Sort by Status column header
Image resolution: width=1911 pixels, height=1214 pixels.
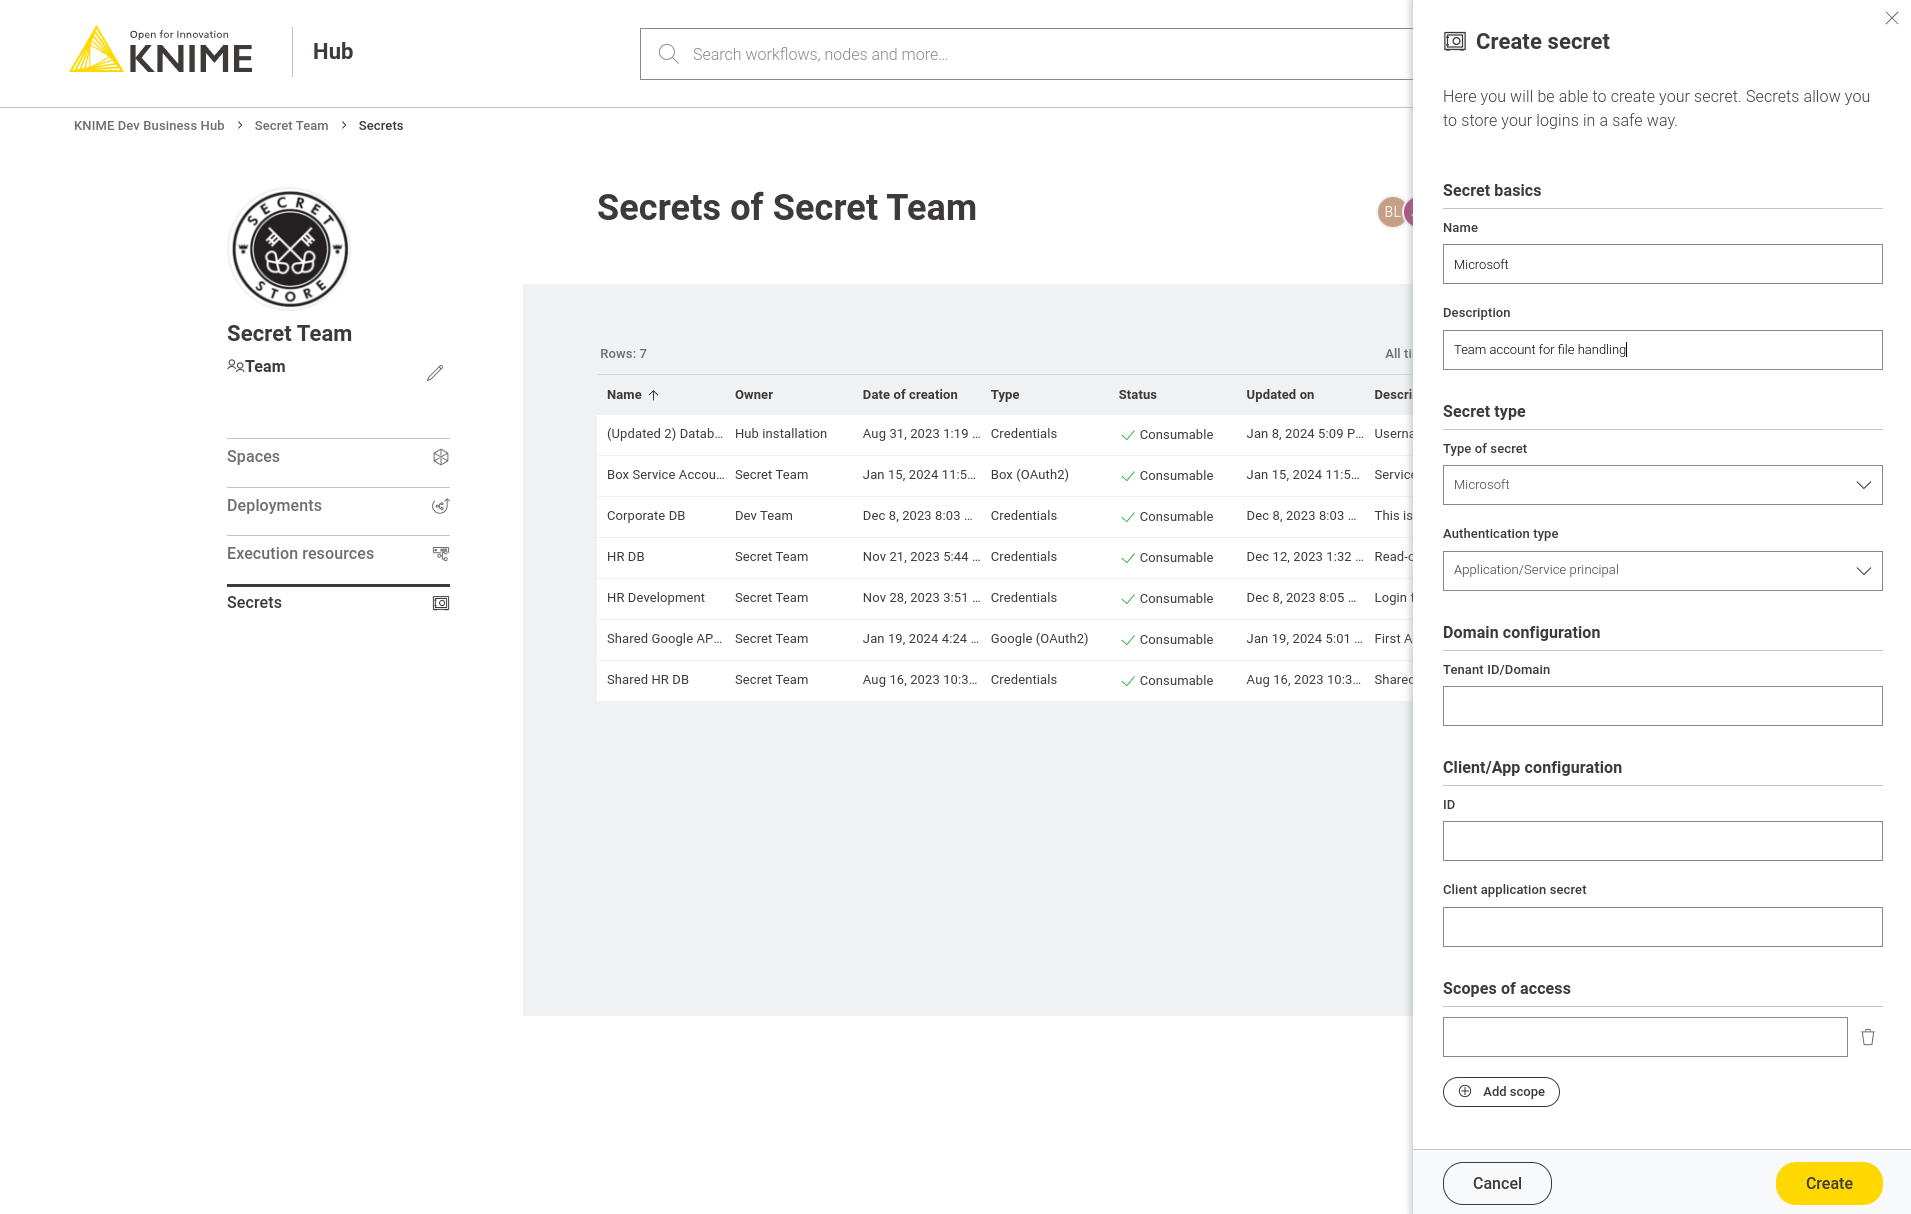coord(1137,395)
